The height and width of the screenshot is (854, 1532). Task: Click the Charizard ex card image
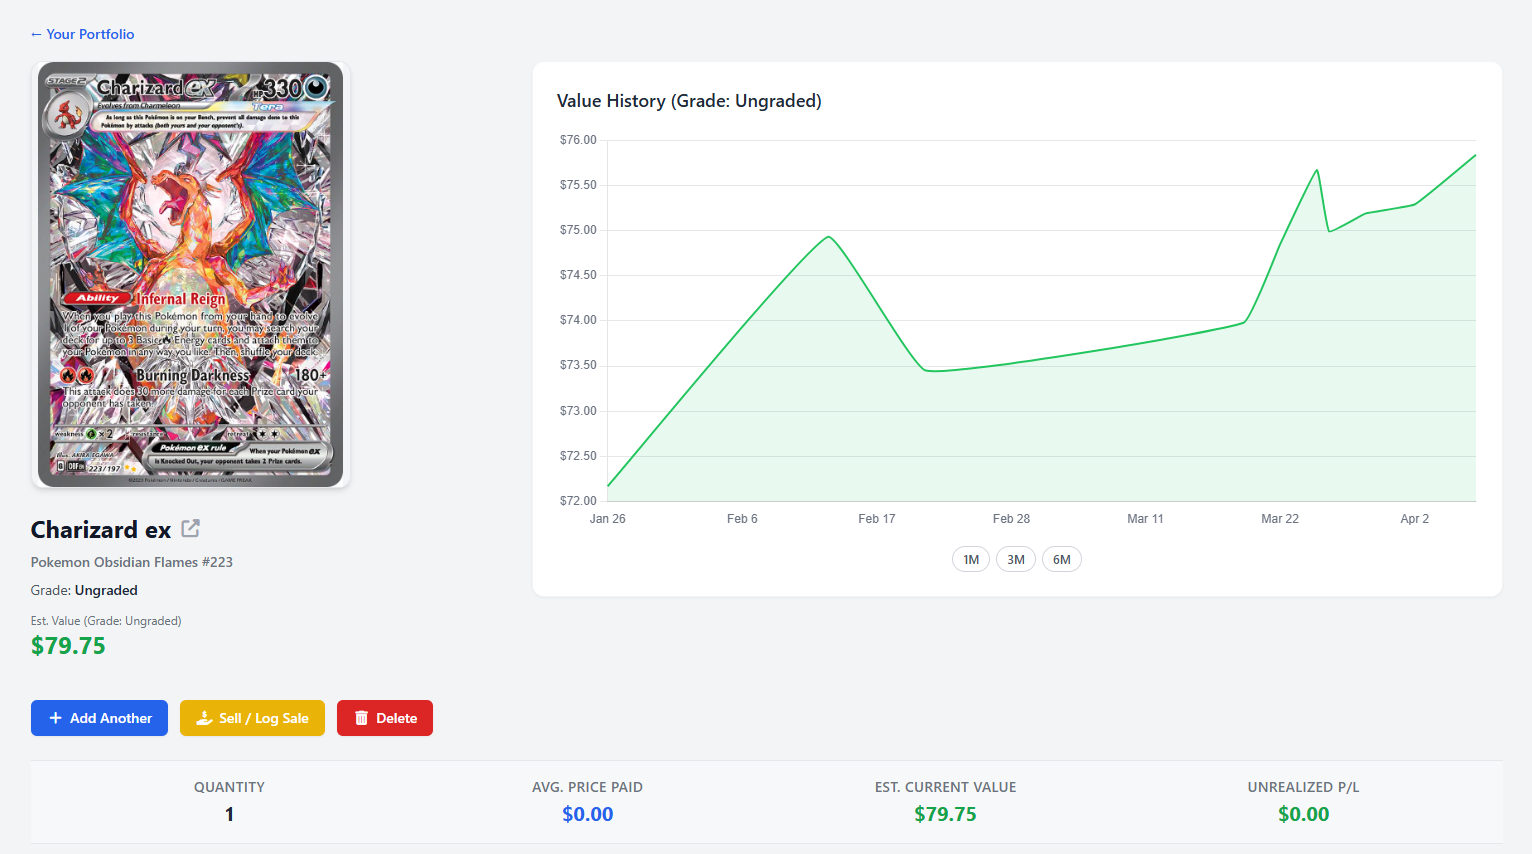click(x=190, y=275)
